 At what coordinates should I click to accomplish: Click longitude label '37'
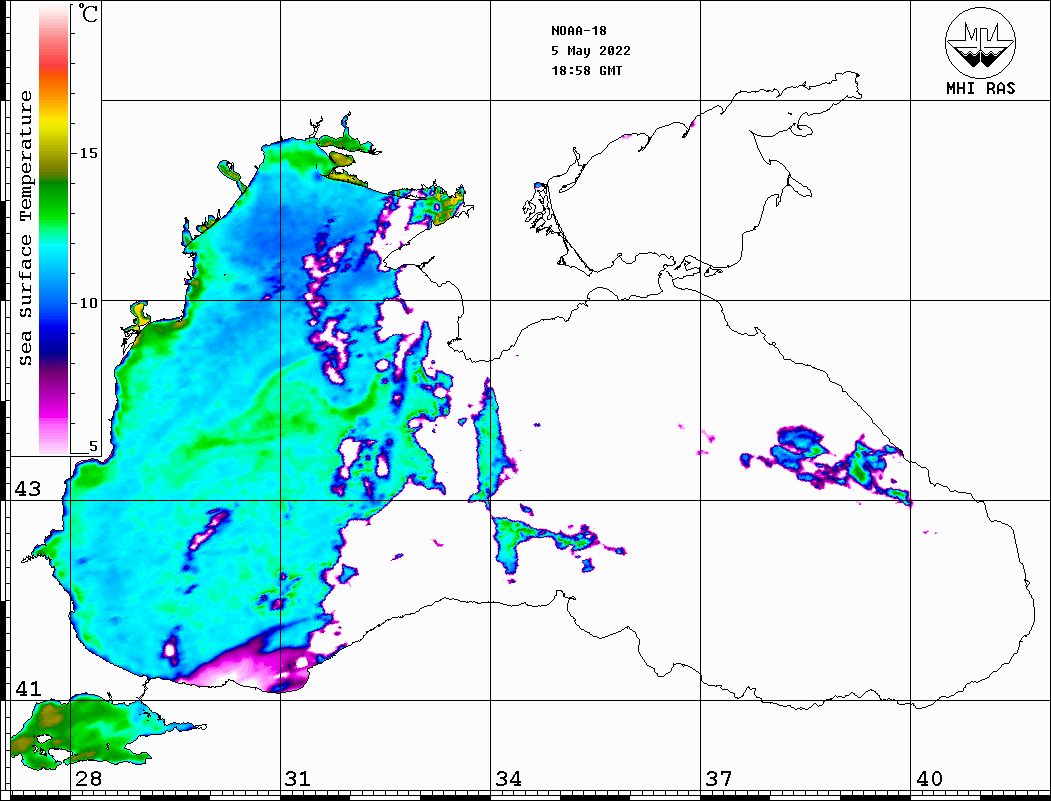719,779
